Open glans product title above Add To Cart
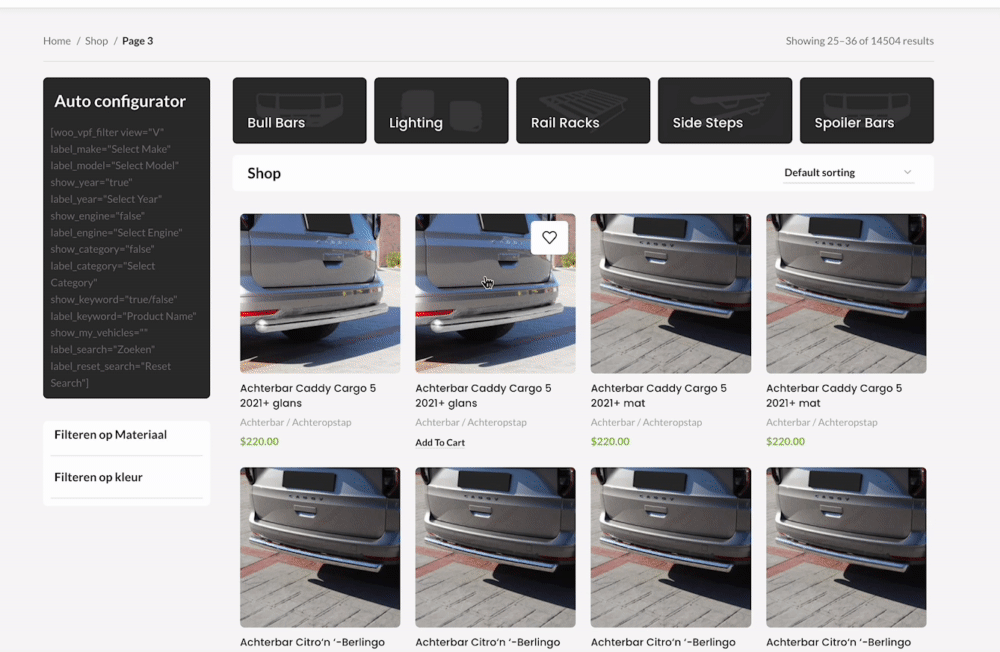This screenshot has height=652, width=1000. [x=483, y=396]
